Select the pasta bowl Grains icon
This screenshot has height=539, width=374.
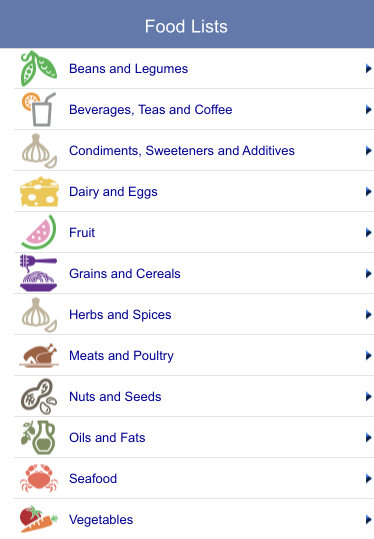38,273
